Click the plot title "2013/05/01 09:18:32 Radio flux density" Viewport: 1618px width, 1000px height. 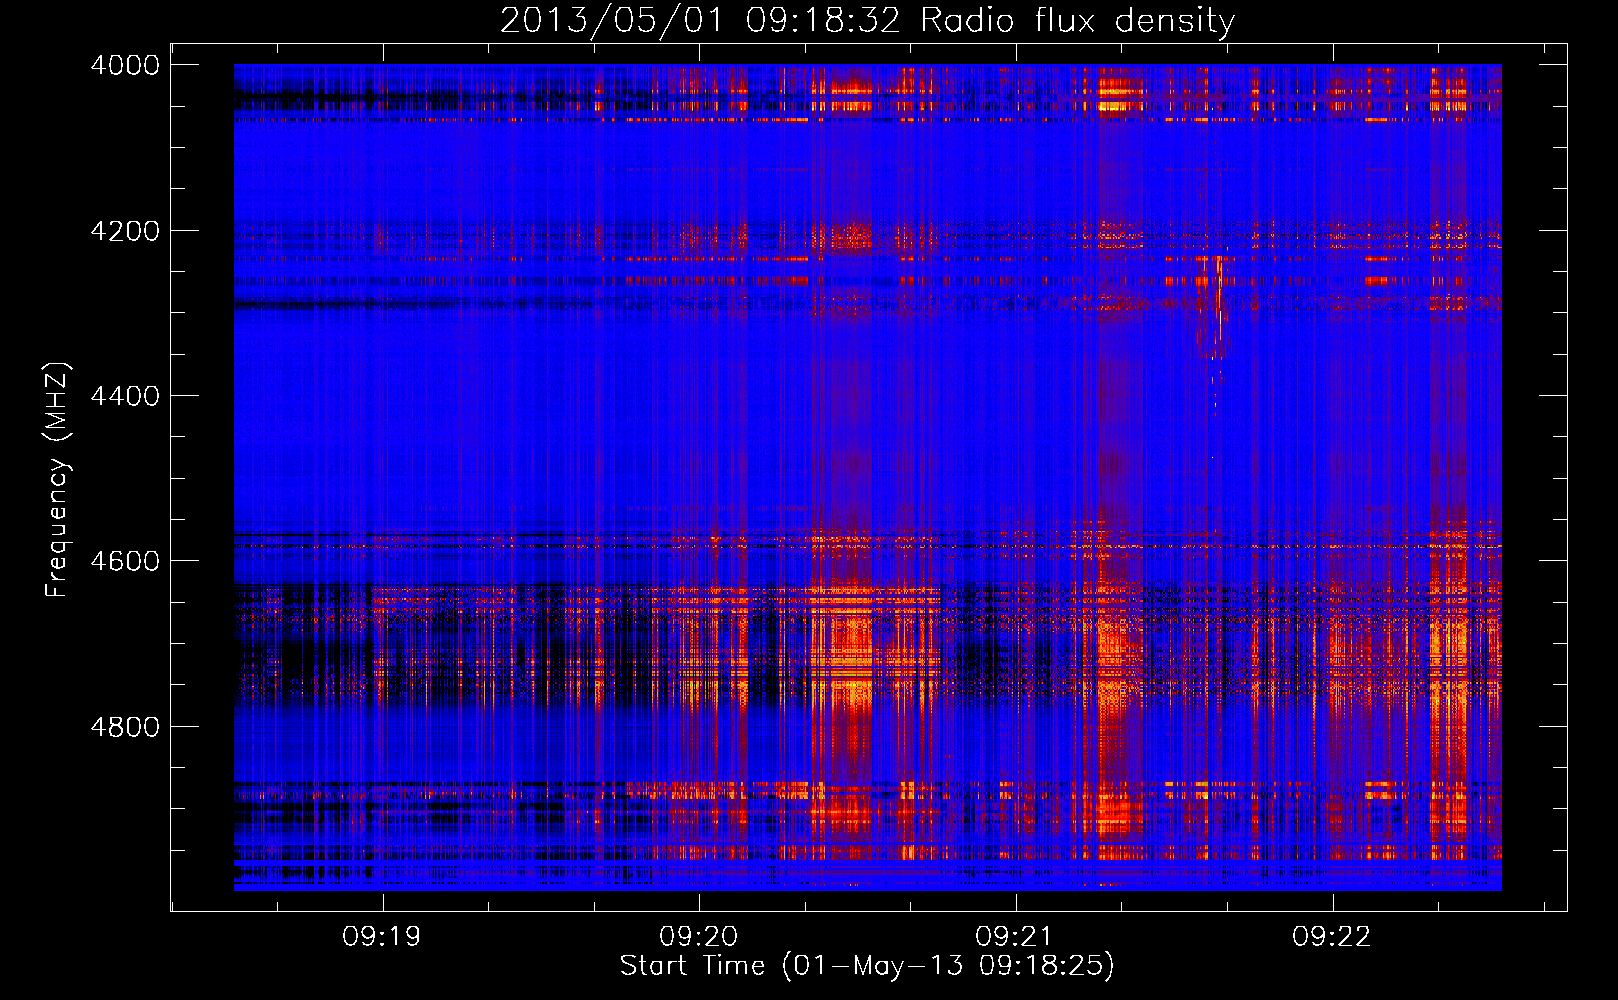click(867, 20)
